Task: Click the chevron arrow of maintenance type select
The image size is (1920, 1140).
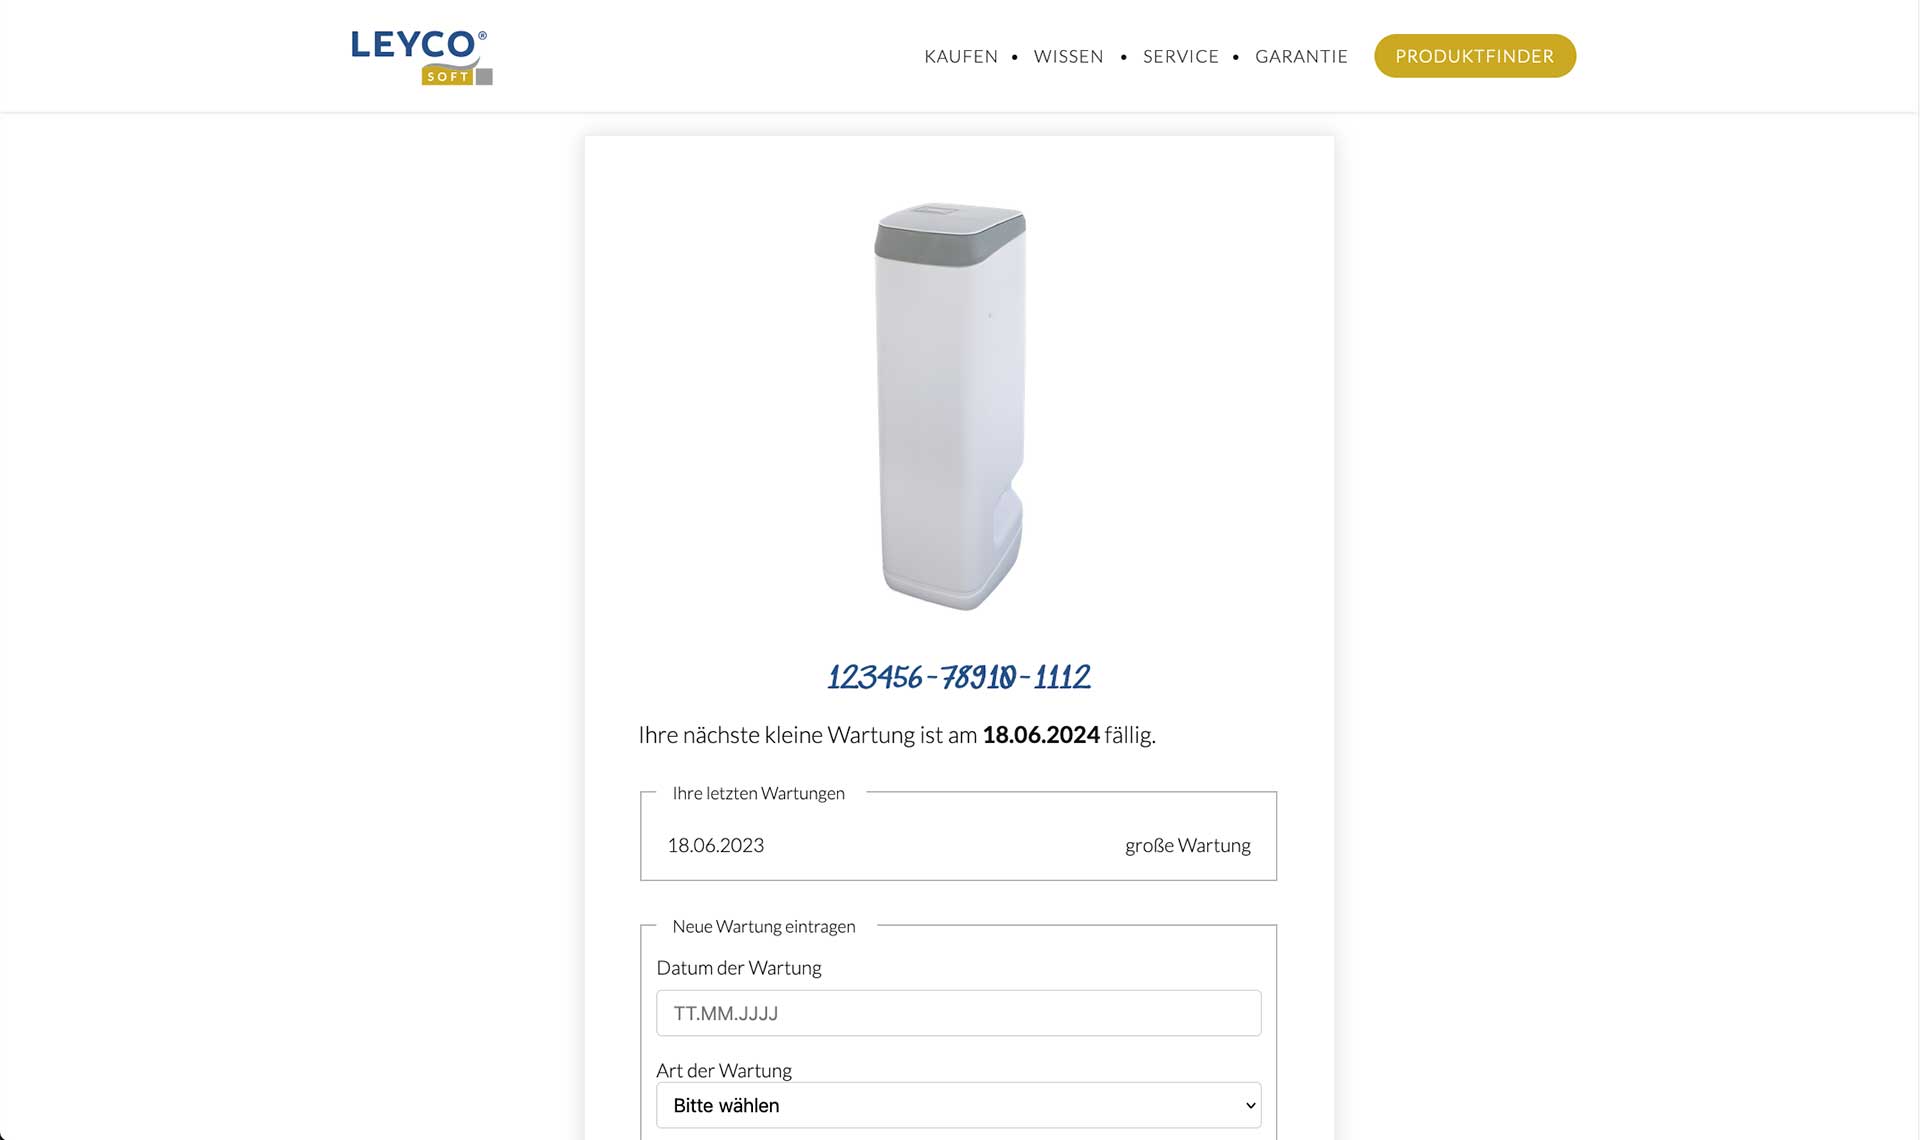Action: pyautogui.click(x=1250, y=1106)
